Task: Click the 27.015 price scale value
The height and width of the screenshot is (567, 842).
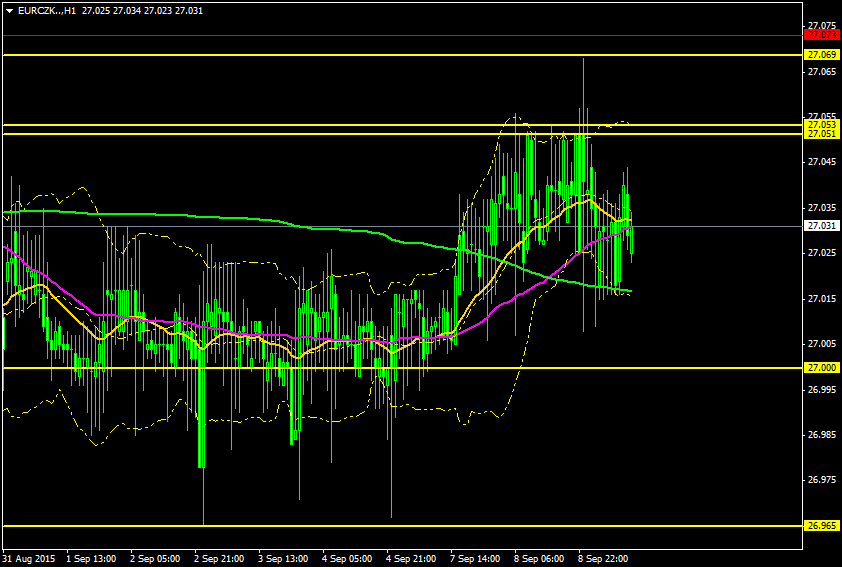Action: (x=822, y=299)
